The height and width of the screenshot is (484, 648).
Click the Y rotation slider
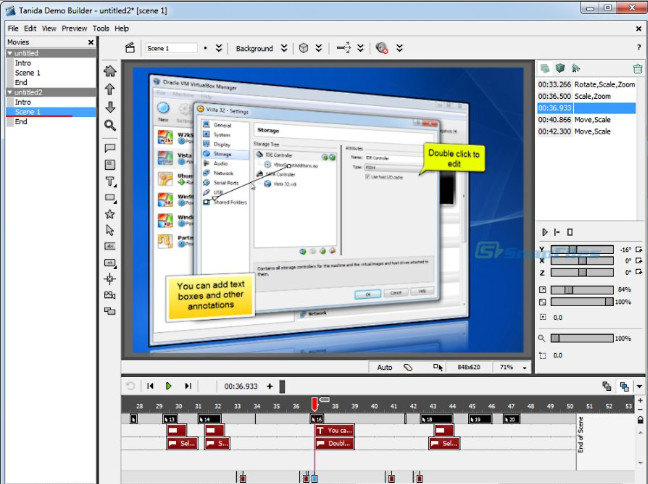(582, 249)
